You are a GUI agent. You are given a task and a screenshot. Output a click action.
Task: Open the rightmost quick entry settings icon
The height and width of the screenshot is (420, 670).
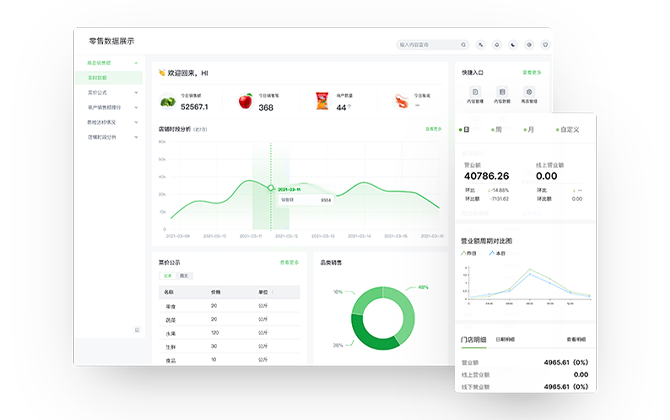529,92
